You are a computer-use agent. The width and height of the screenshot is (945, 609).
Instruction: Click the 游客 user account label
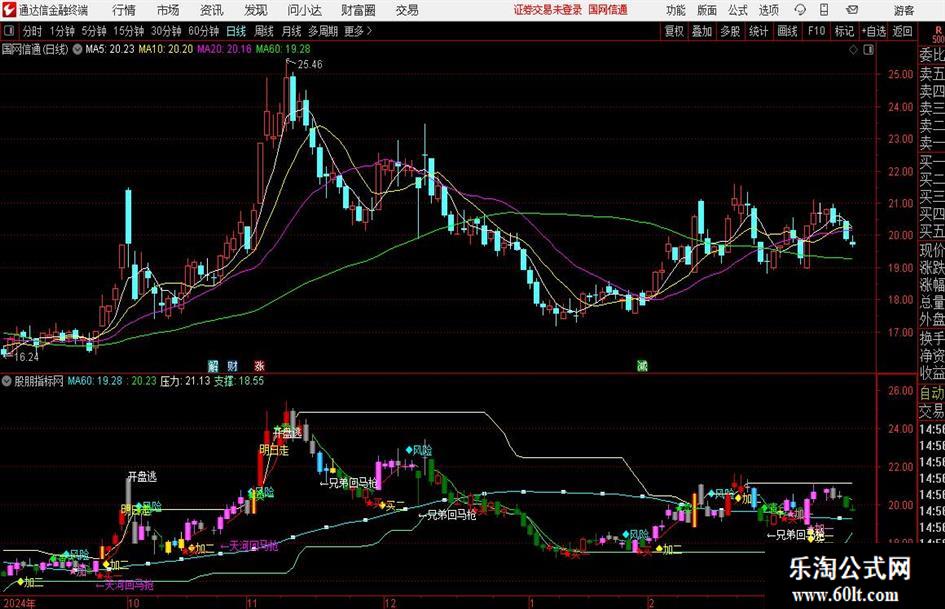coord(903,10)
